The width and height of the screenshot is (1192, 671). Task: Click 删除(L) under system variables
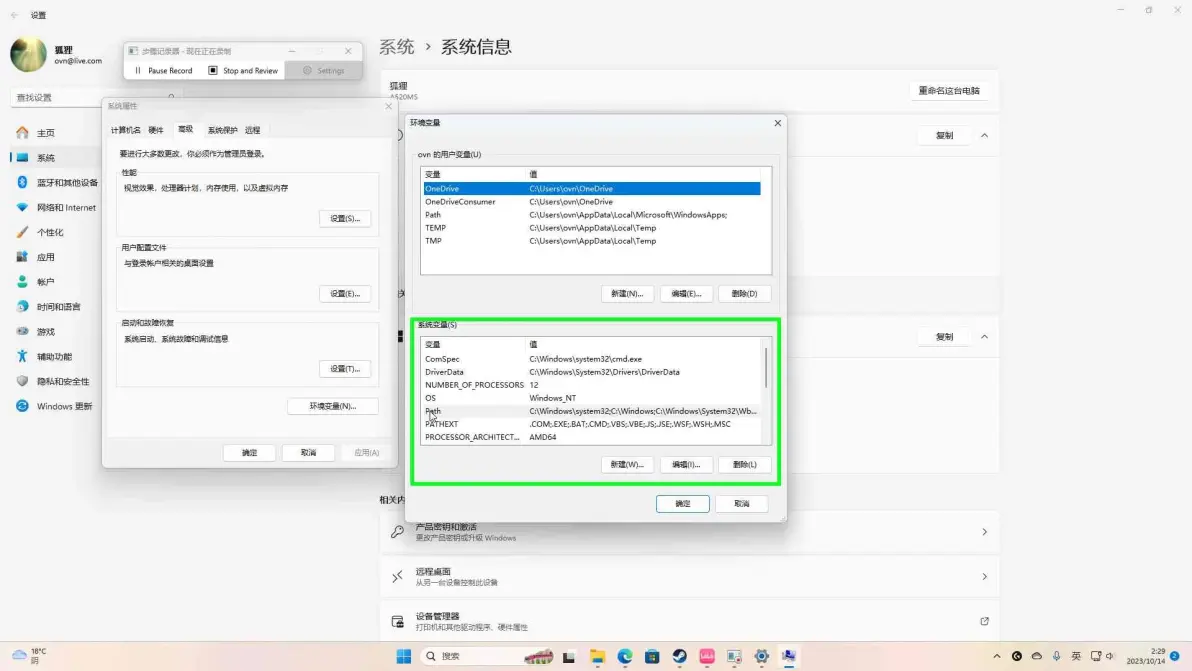coord(744,464)
